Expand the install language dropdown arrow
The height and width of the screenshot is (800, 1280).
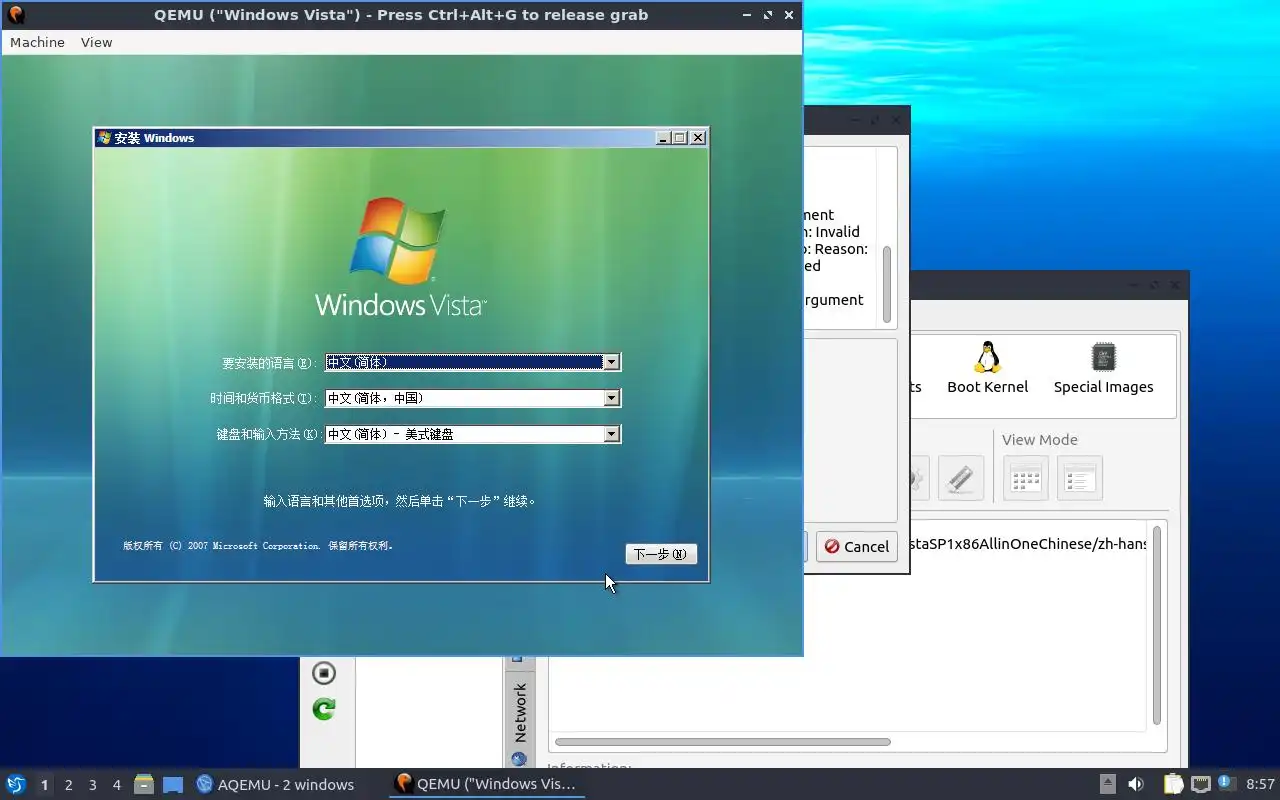coord(611,362)
